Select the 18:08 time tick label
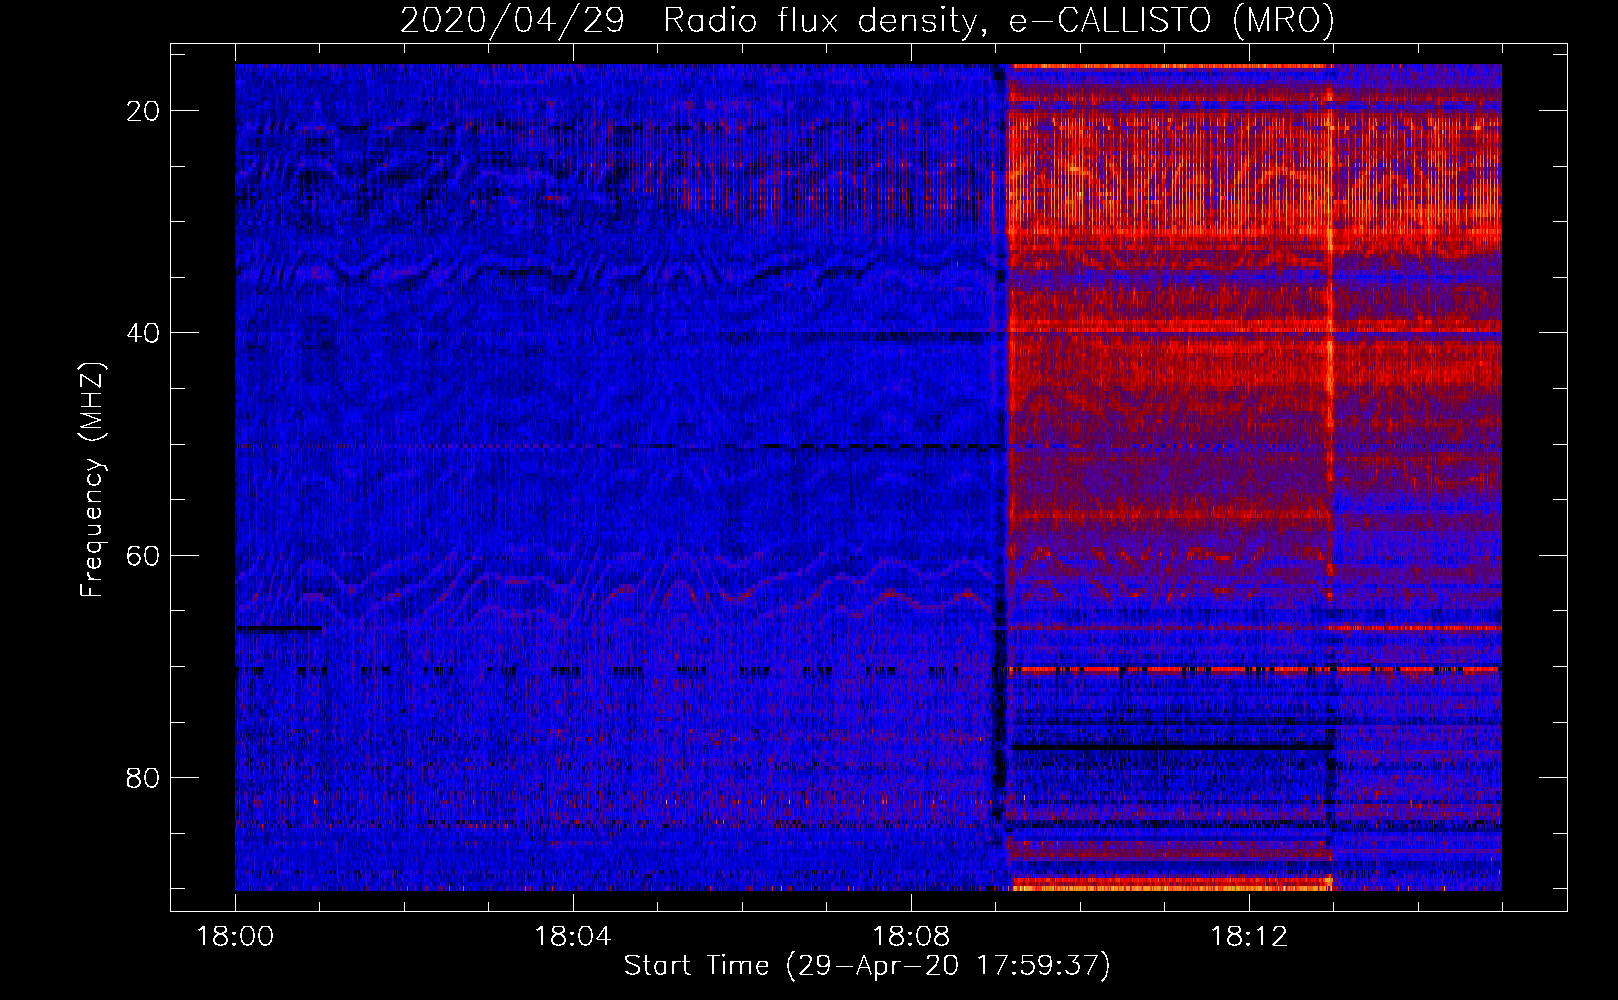Screen dimensions: 1618x1000 click(911, 937)
